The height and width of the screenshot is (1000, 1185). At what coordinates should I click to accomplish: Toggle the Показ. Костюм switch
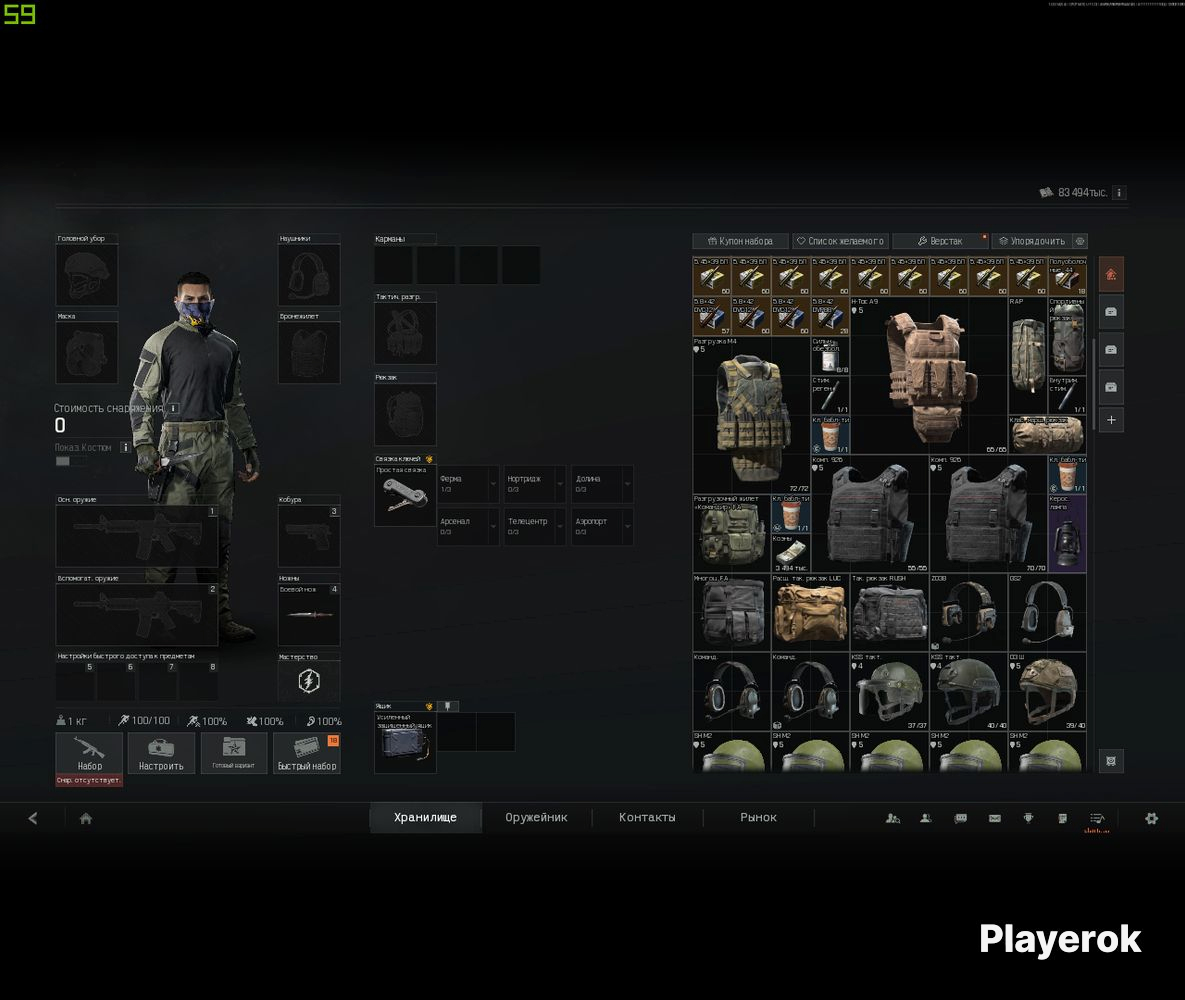tap(70, 461)
